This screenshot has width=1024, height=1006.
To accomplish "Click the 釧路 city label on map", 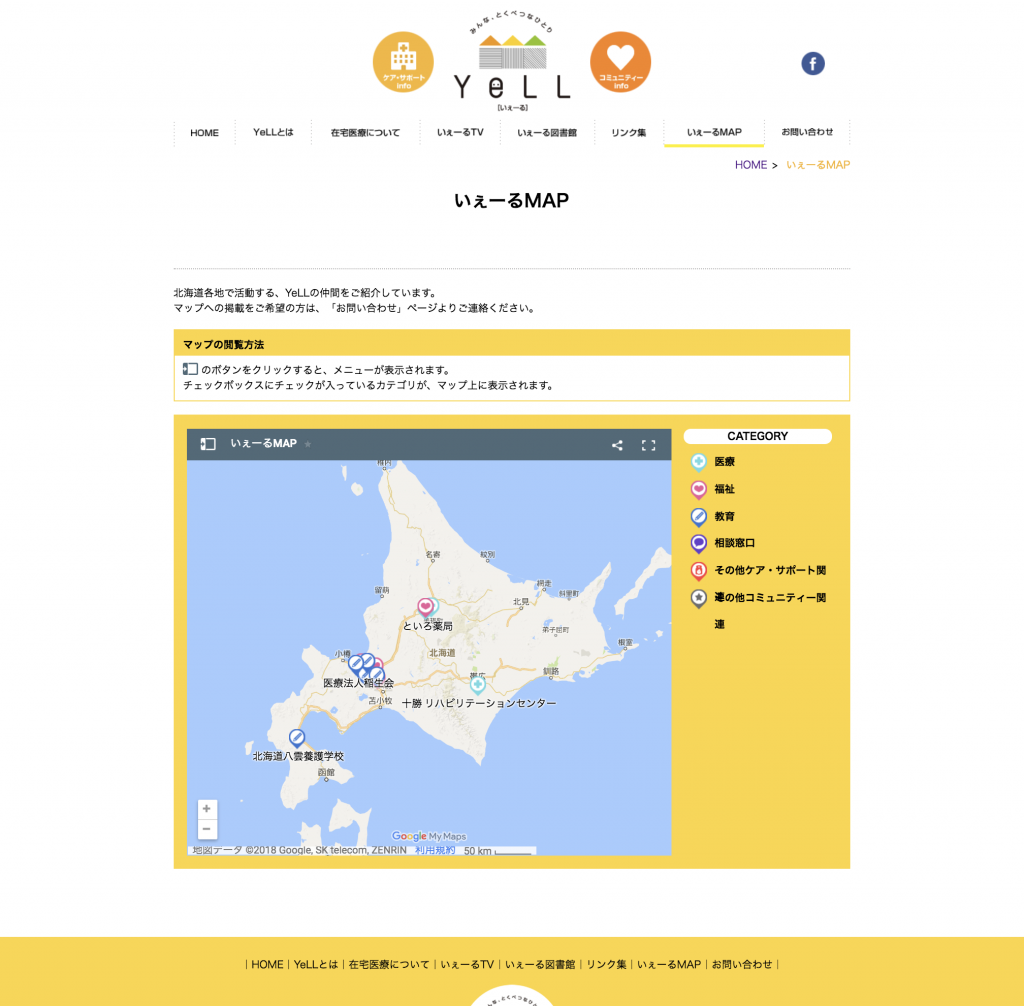I will point(551,671).
